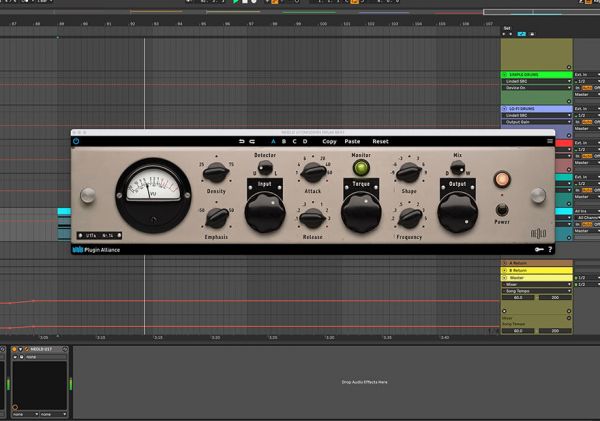Click the Emphasis knob
The height and width of the screenshot is (421, 600).
click(217, 217)
